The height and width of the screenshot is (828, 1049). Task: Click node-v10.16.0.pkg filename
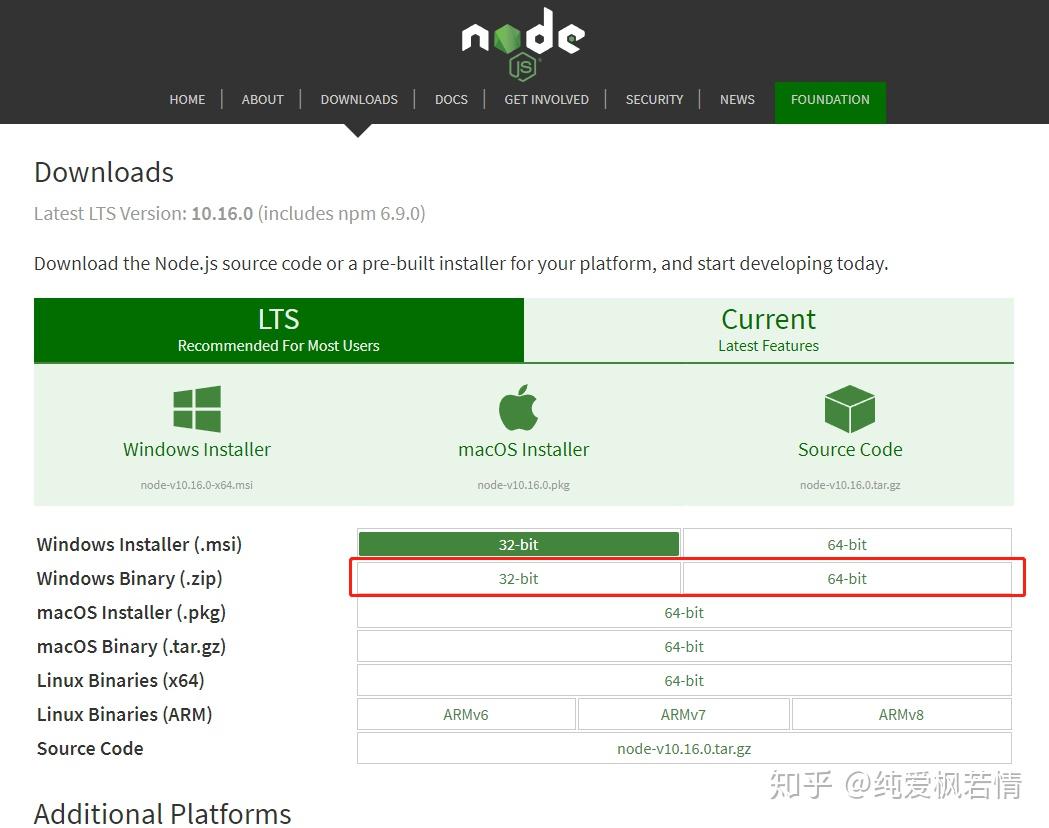pyautogui.click(x=524, y=485)
